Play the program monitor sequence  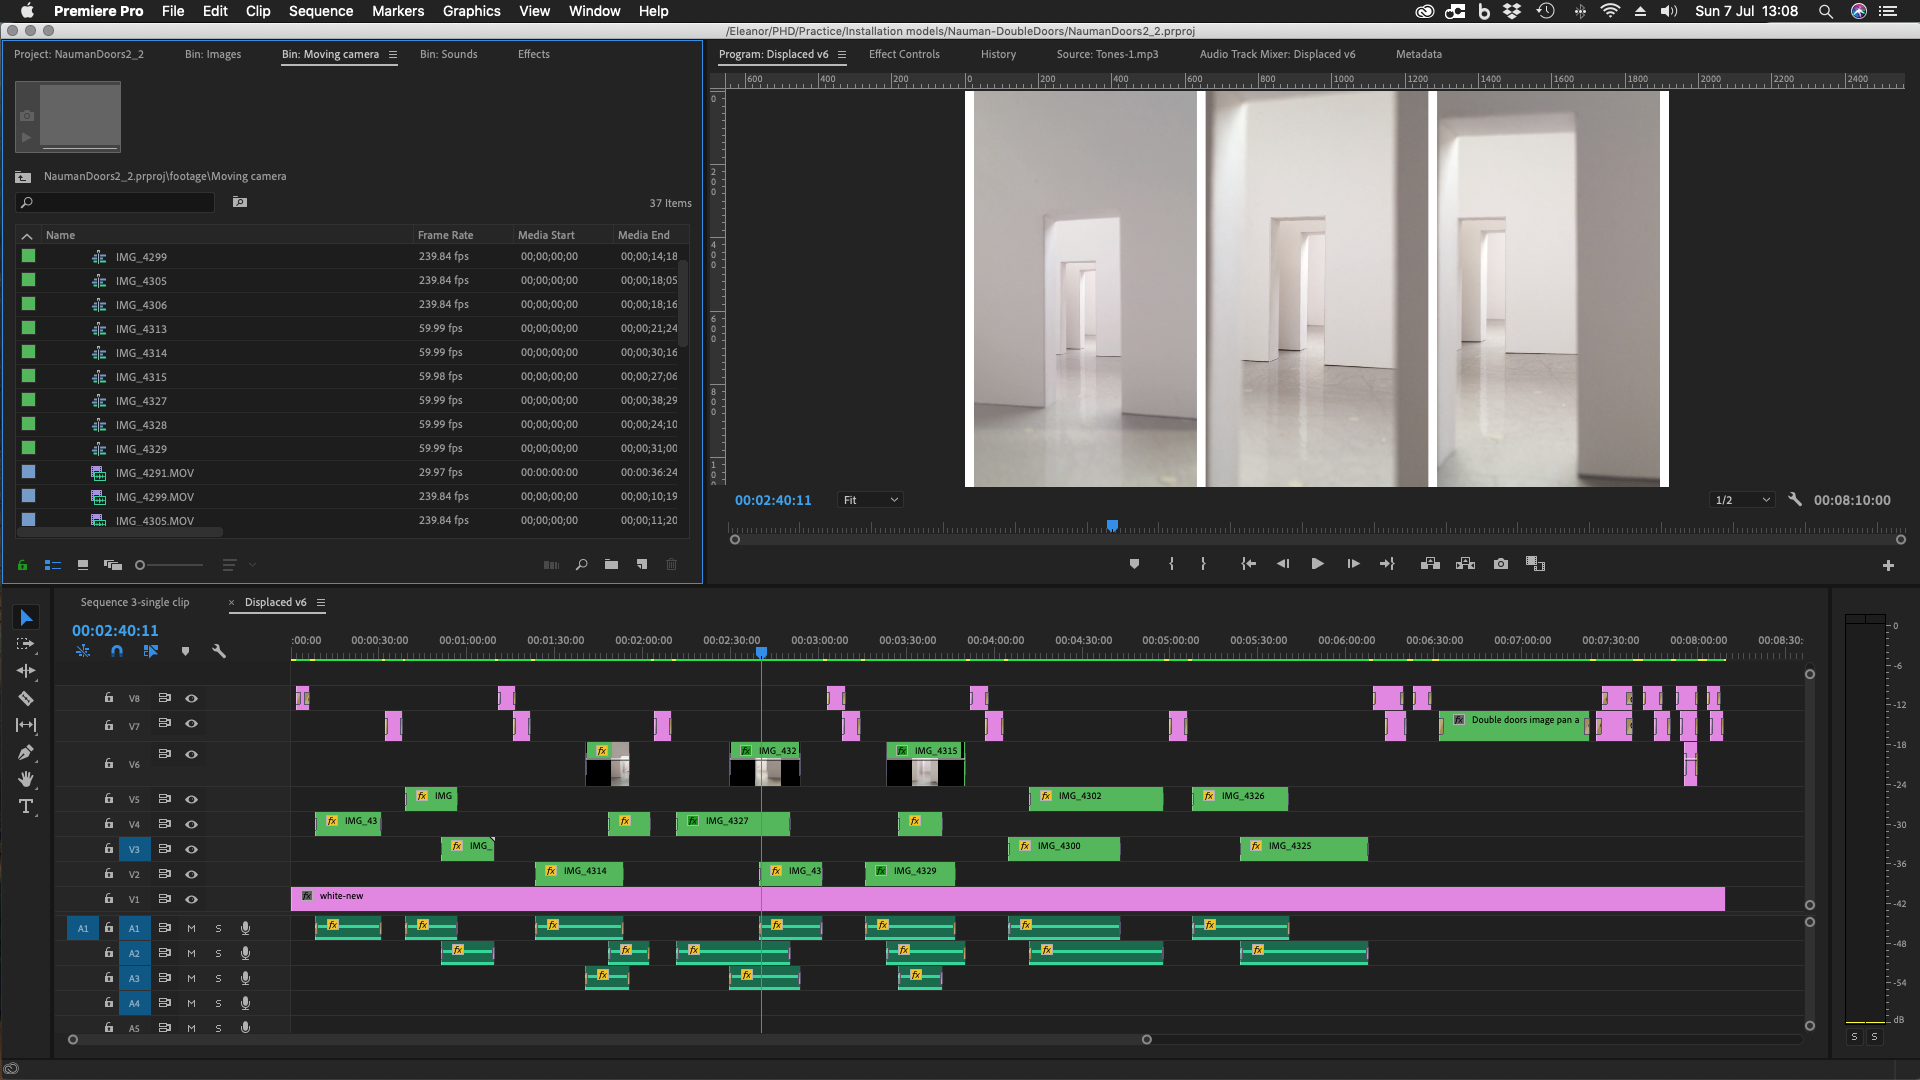pyautogui.click(x=1317, y=564)
